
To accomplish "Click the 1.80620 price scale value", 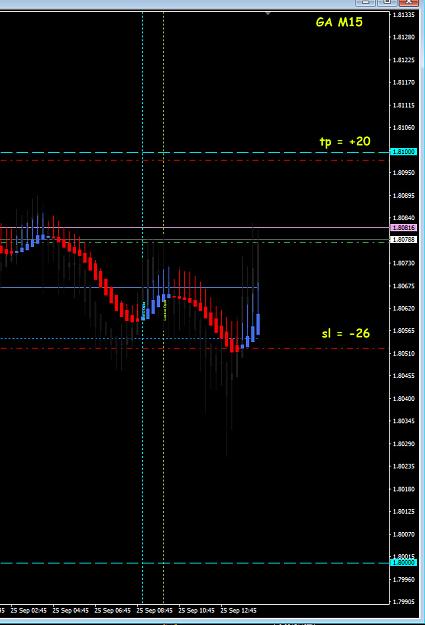I will (x=404, y=309).
